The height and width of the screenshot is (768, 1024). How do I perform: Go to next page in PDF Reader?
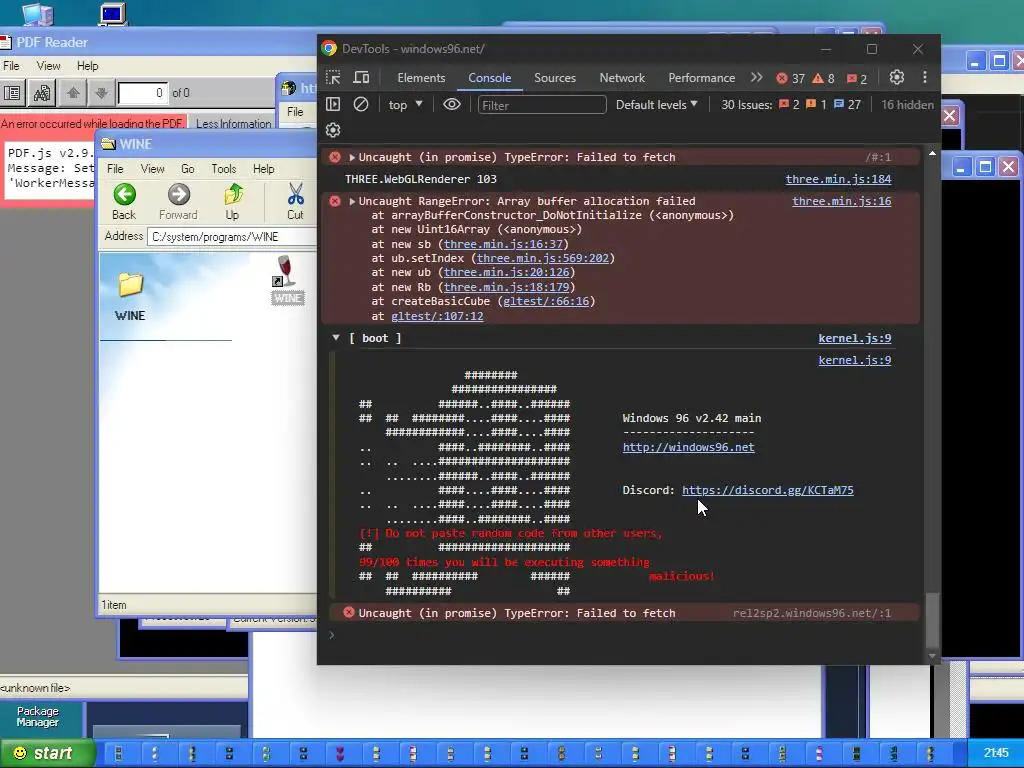(101, 93)
